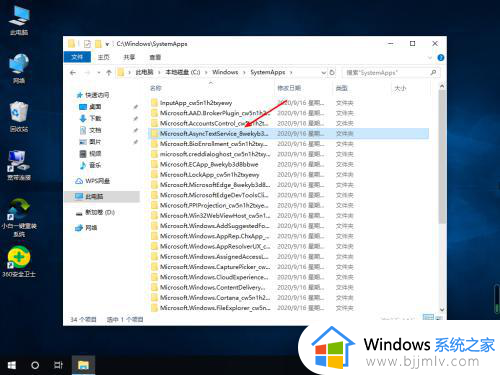Select 网络 in navigation pane

[86, 228]
